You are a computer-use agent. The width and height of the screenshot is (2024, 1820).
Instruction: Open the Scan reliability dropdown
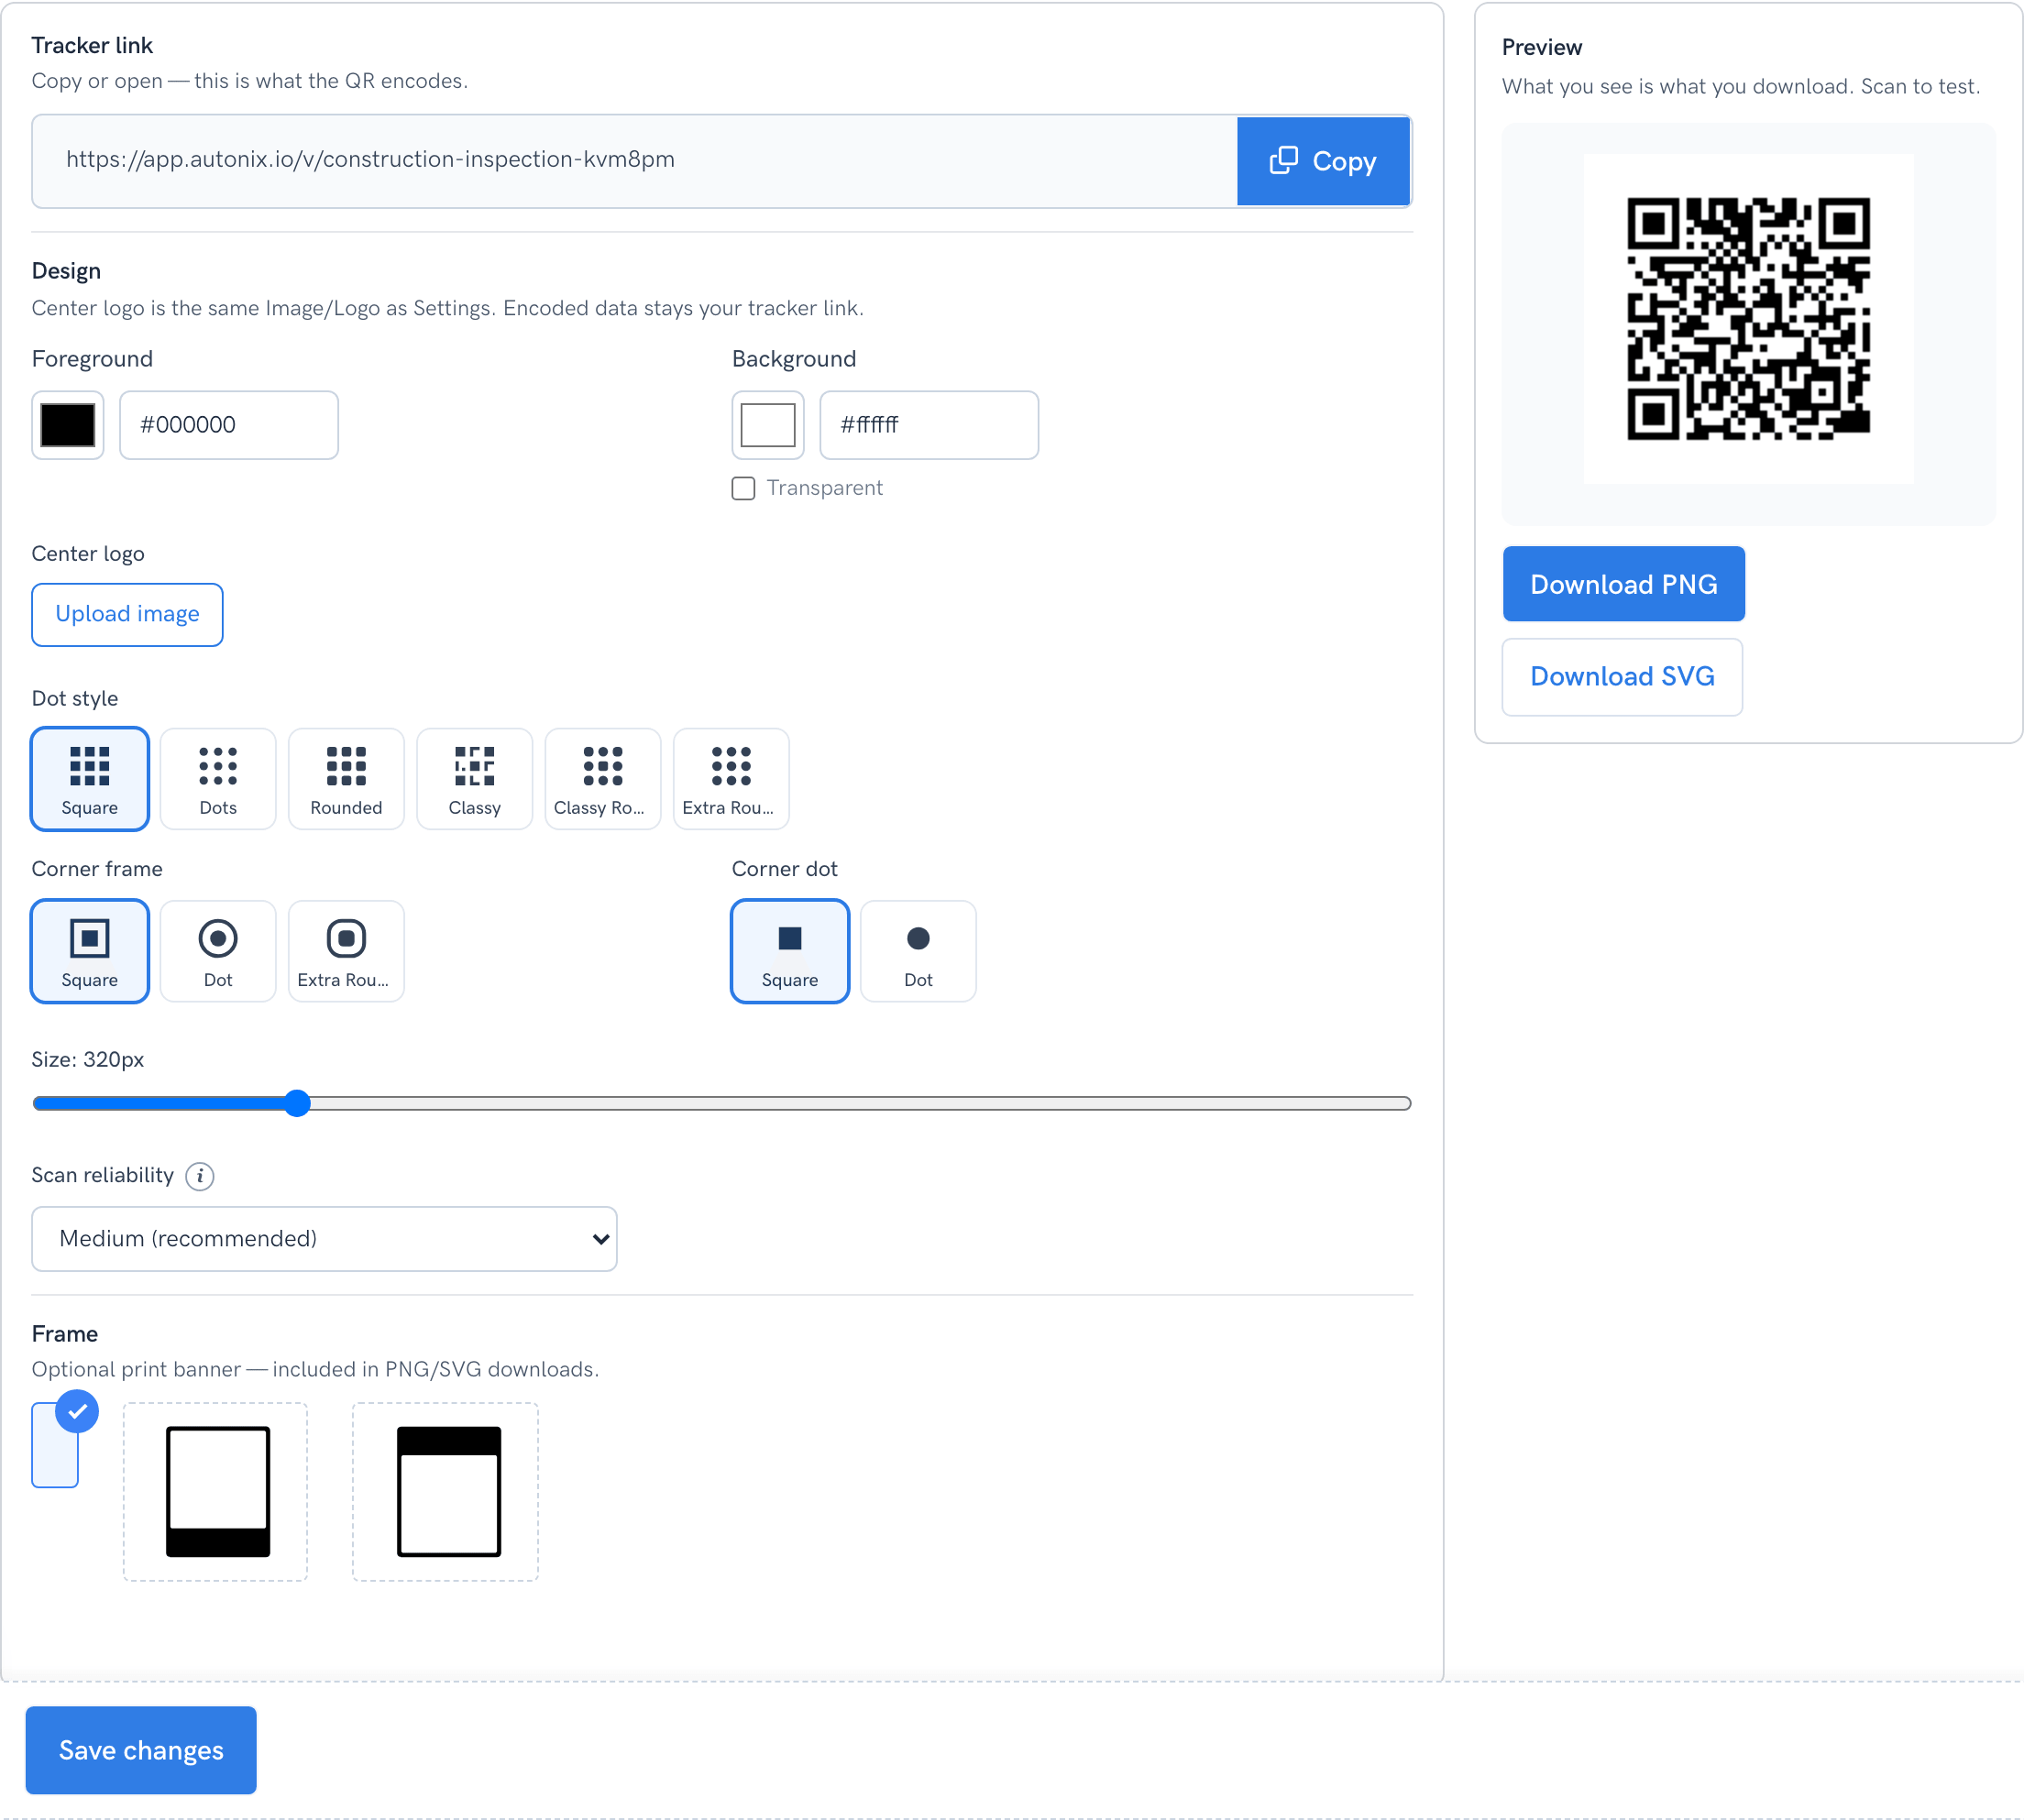[x=324, y=1239]
